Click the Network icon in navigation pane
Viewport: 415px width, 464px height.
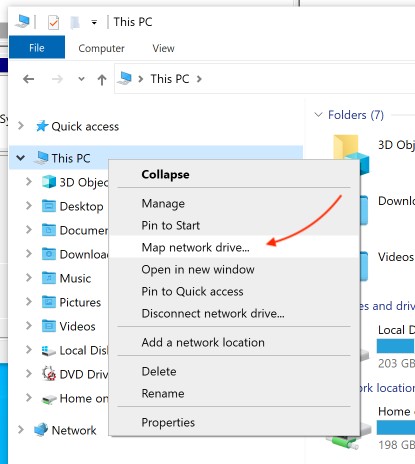pyautogui.click(x=41, y=430)
